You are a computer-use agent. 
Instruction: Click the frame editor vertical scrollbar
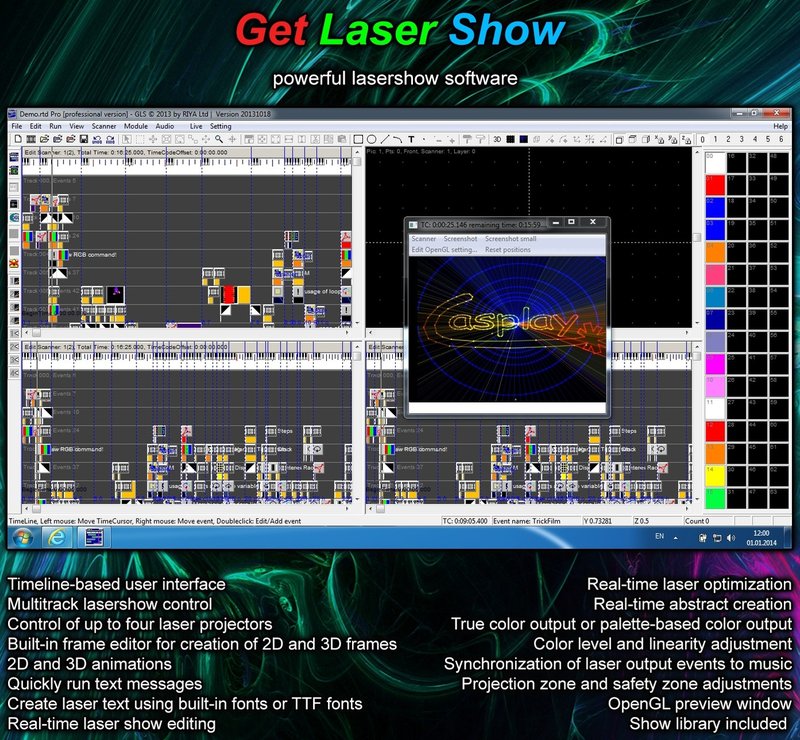click(696, 237)
